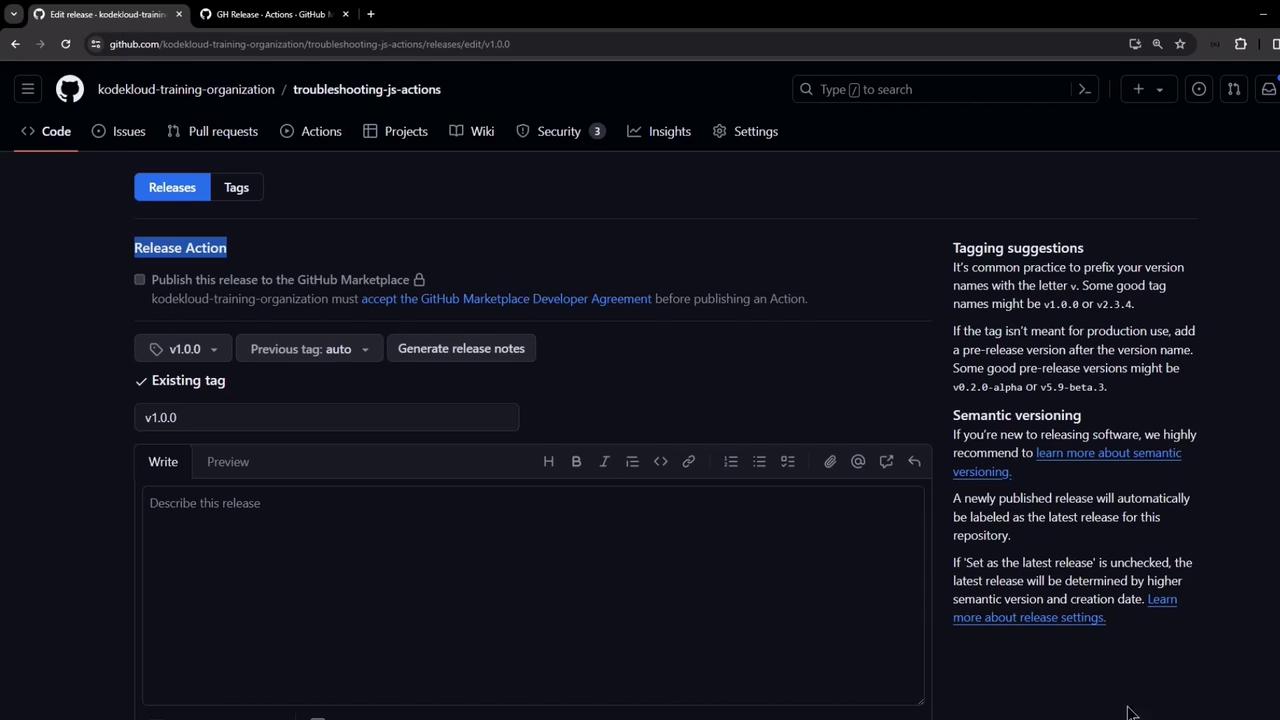Image resolution: width=1280 pixels, height=720 pixels.
Task: Bookmark this page with the star icon
Action: click(x=1180, y=44)
